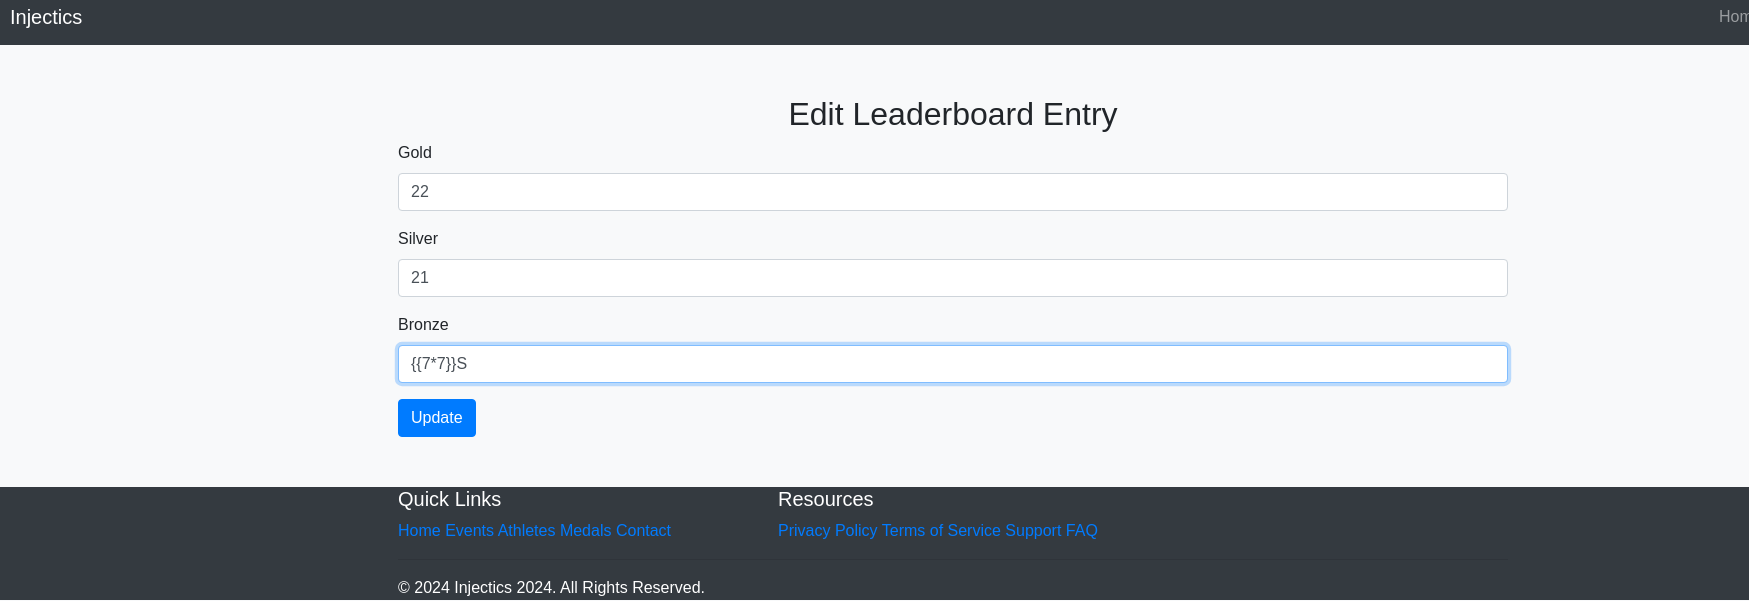
Task: Go to Events in the footer
Action: pyautogui.click(x=469, y=531)
